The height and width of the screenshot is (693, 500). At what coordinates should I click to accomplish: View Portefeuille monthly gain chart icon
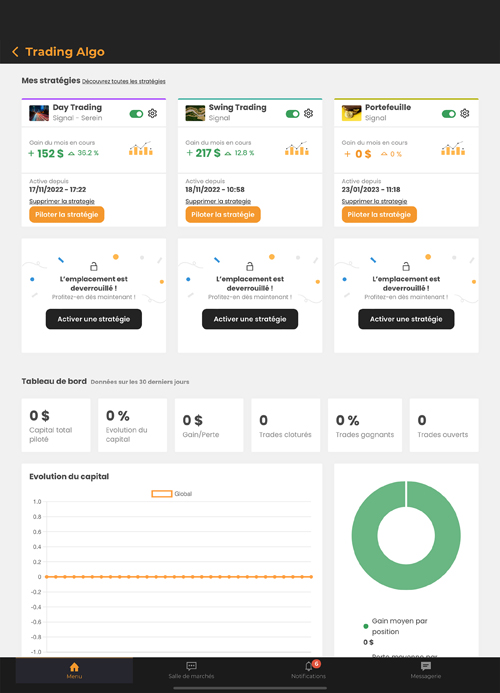[453, 148]
